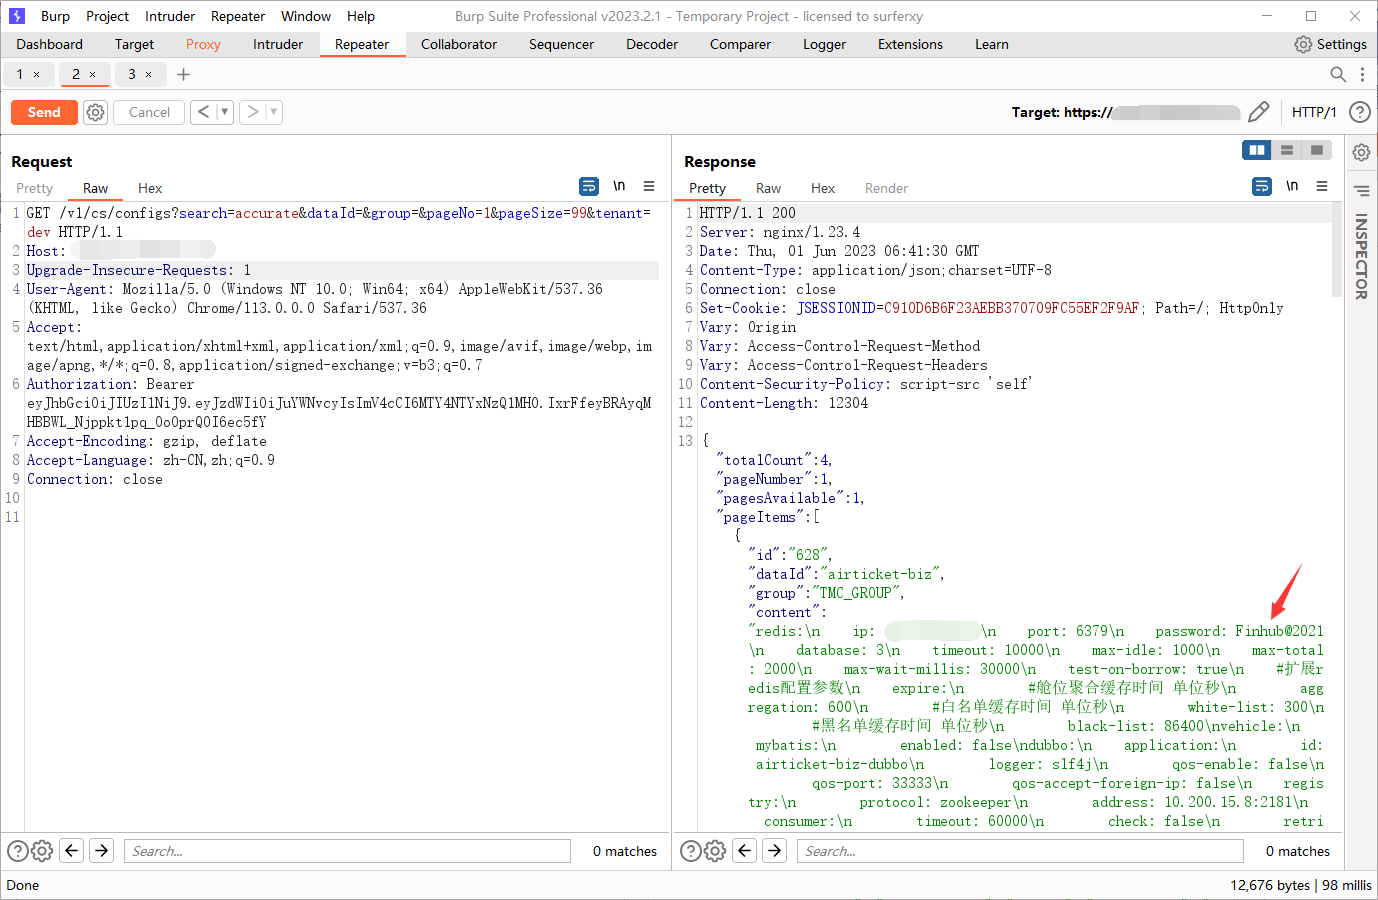1378x900 pixels.
Task: Open Inspector settings gear on right sidebar
Action: (1362, 152)
